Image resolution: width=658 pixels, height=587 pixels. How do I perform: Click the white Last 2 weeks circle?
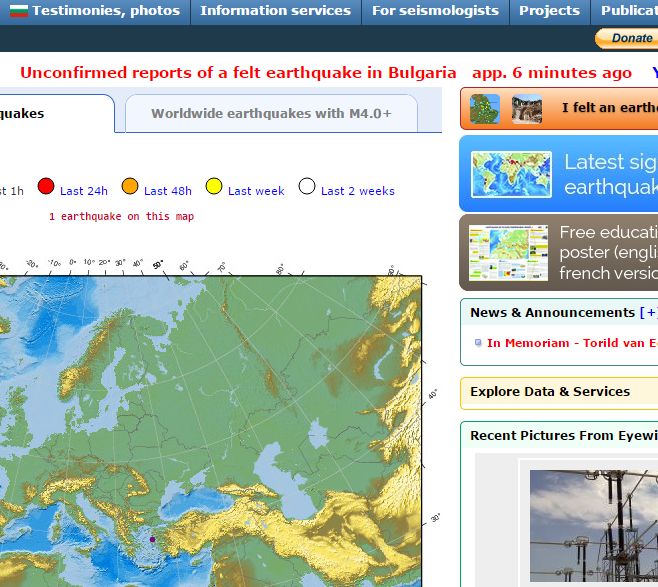click(307, 186)
